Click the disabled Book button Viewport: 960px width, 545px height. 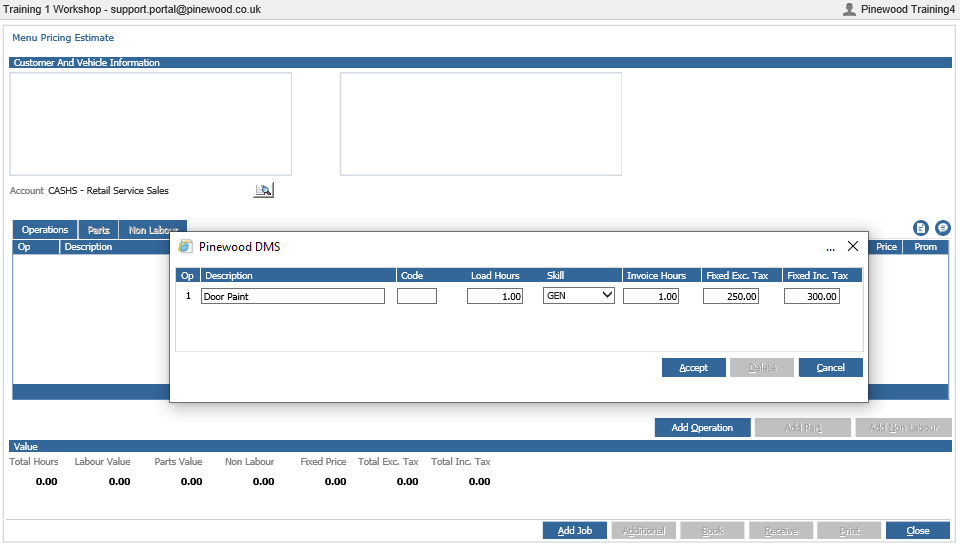(712, 531)
